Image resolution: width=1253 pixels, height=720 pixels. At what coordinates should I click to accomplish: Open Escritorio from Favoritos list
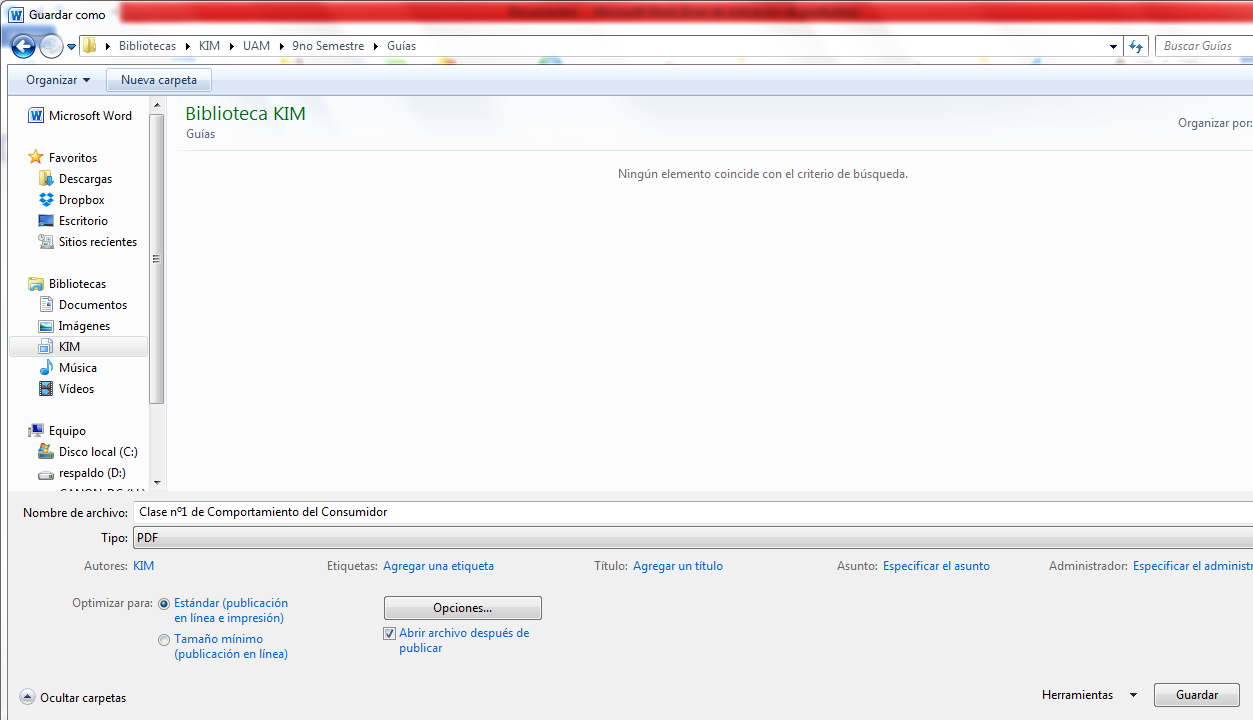click(83, 221)
